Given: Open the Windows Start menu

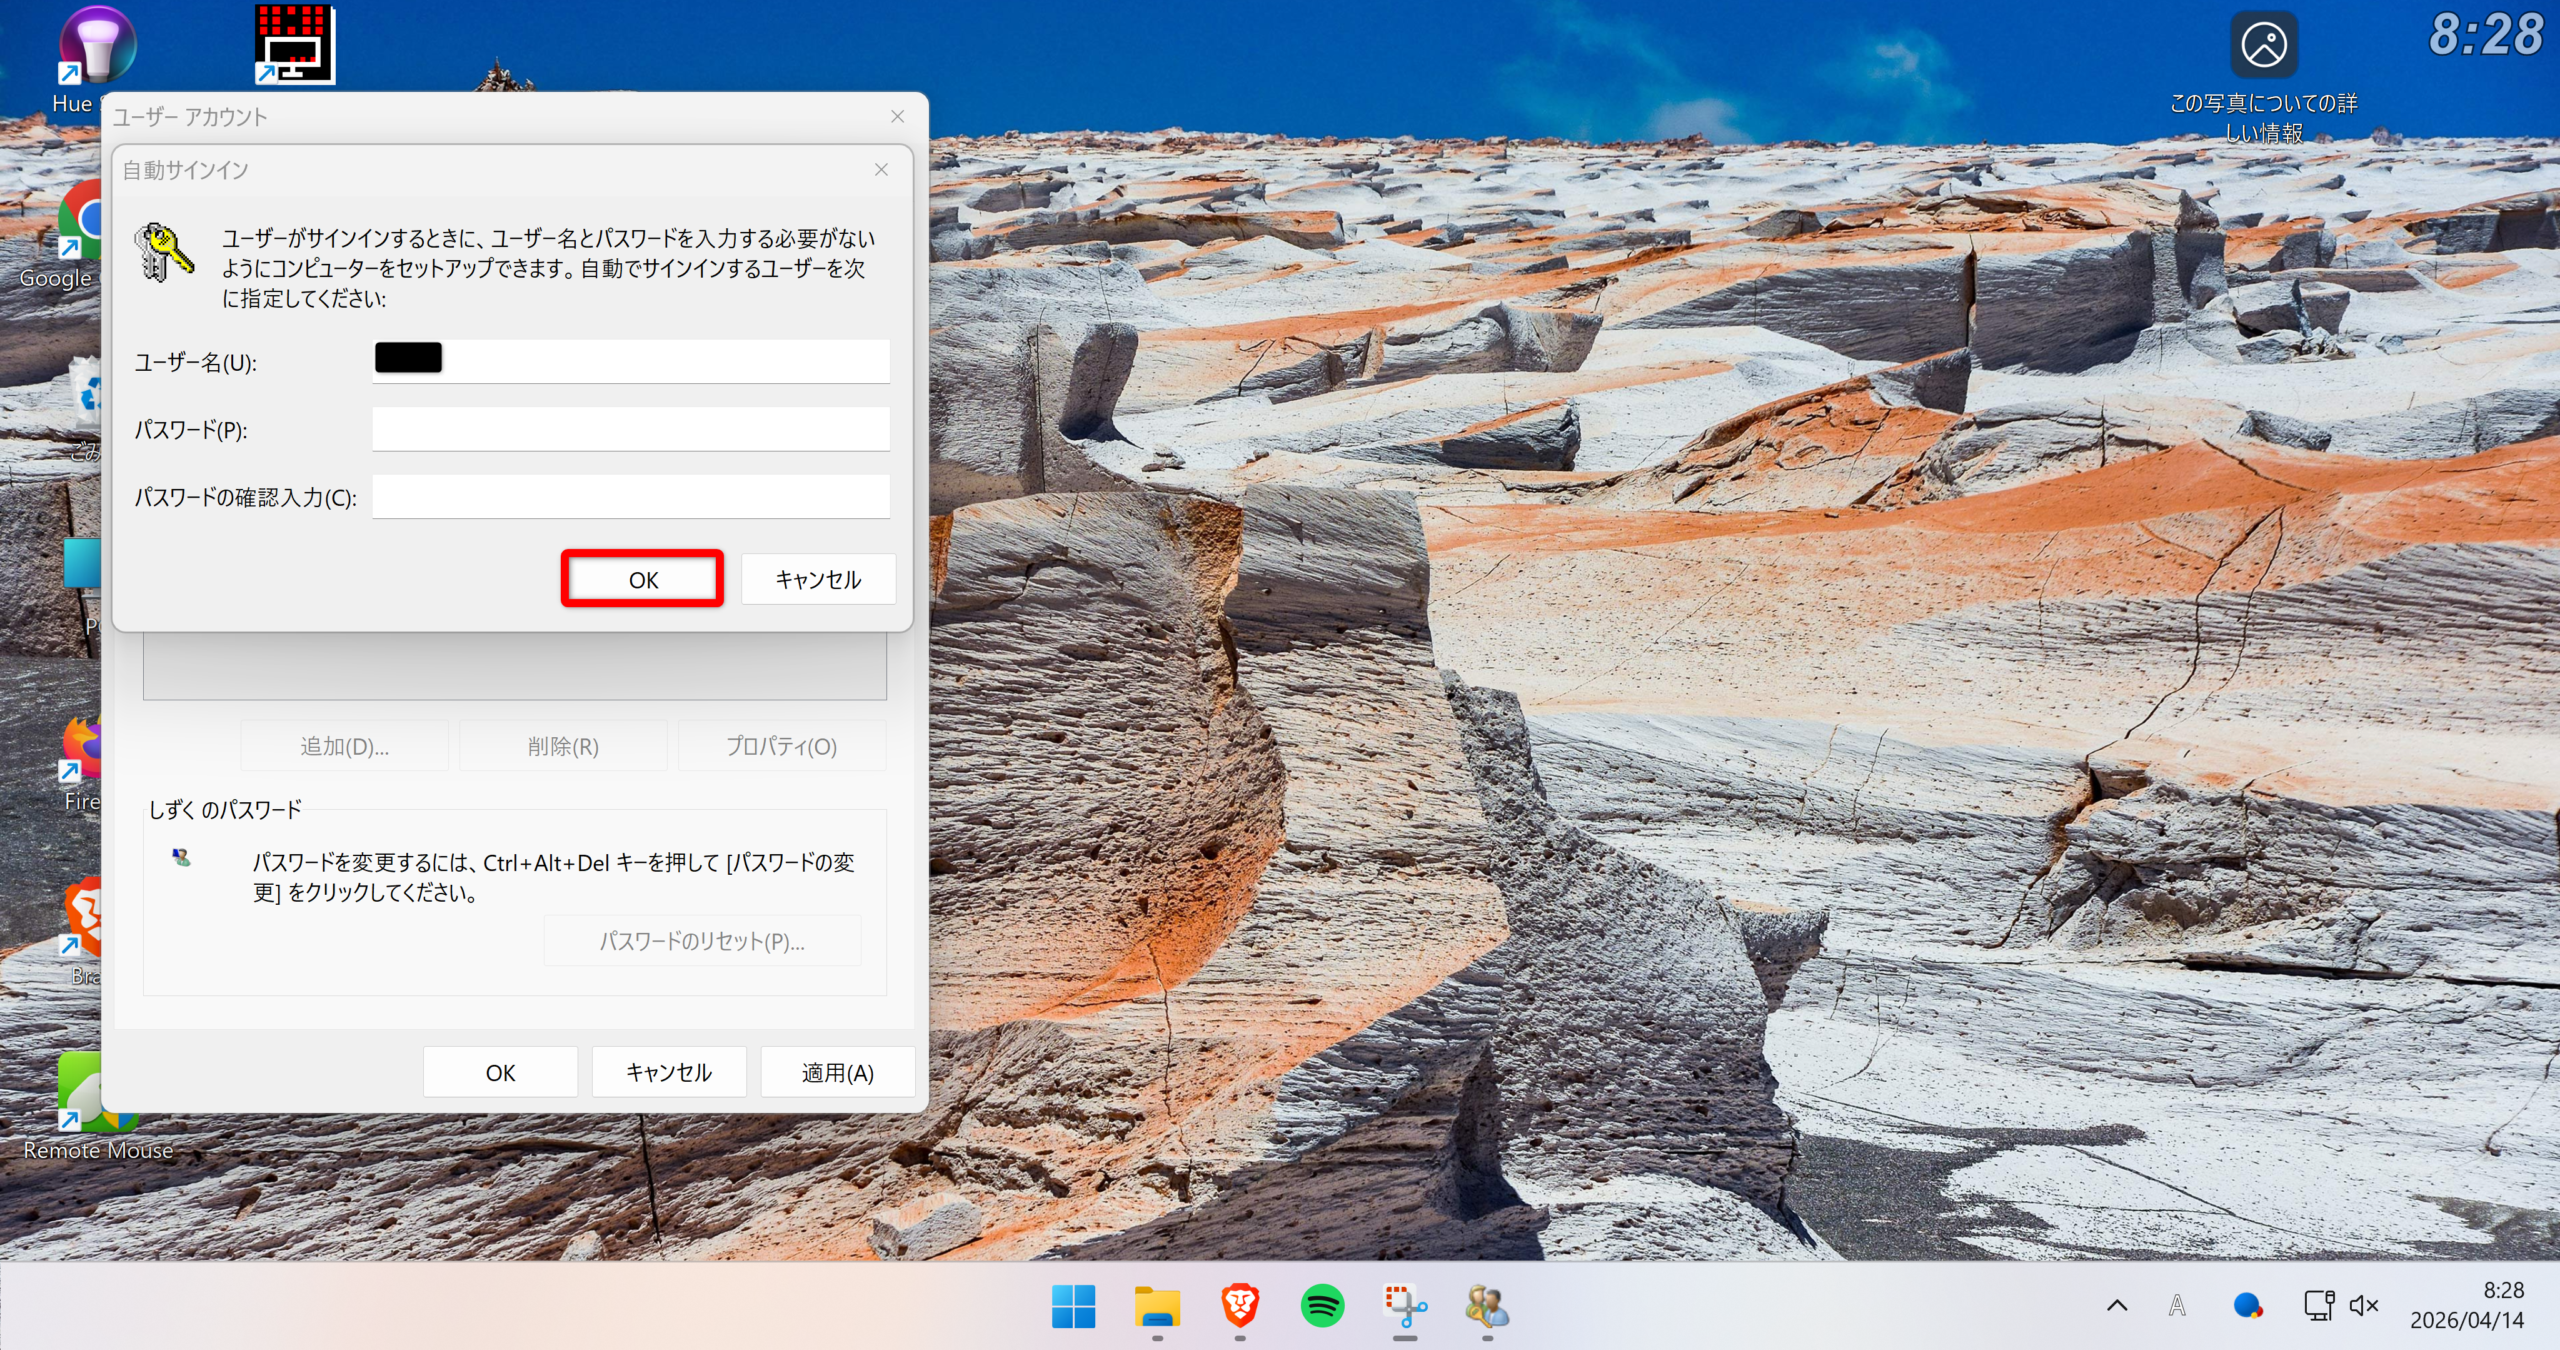Looking at the screenshot, I should [1073, 1306].
